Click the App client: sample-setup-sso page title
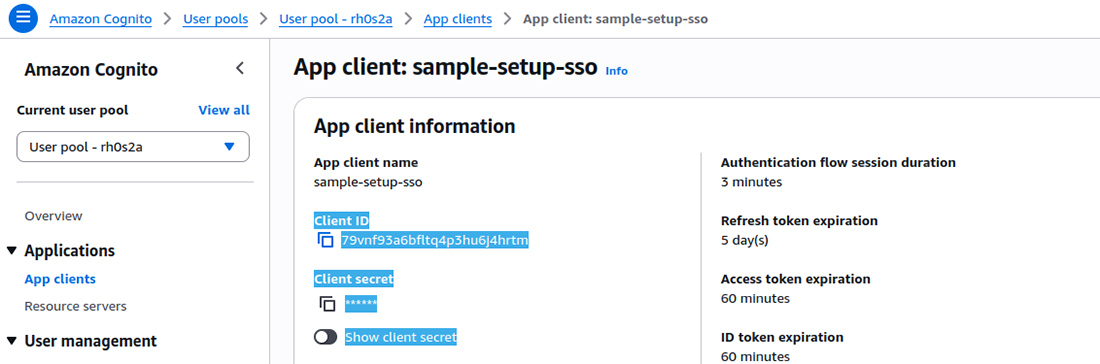The image size is (1100, 364). pyautogui.click(x=445, y=67)
